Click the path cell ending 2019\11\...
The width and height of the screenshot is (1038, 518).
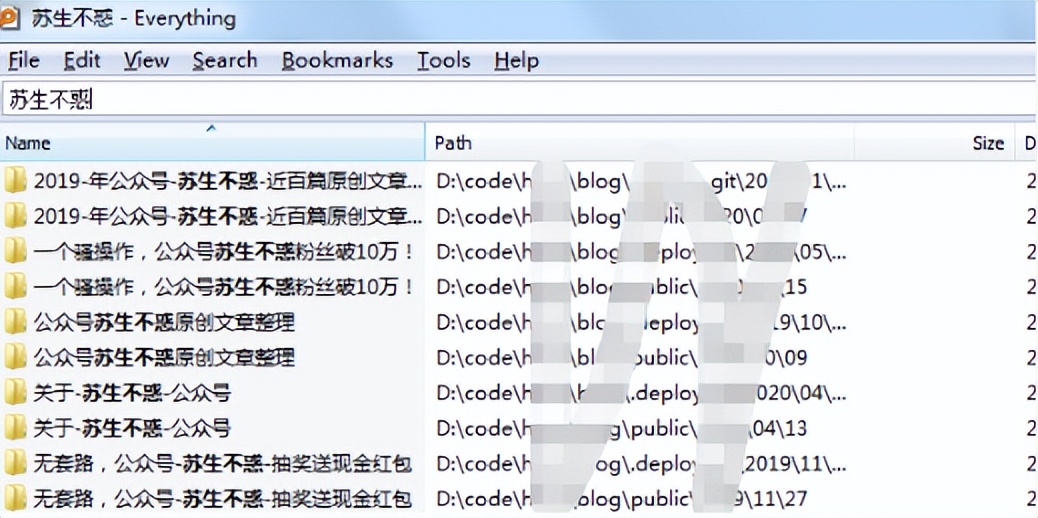[x=641, y=464]
